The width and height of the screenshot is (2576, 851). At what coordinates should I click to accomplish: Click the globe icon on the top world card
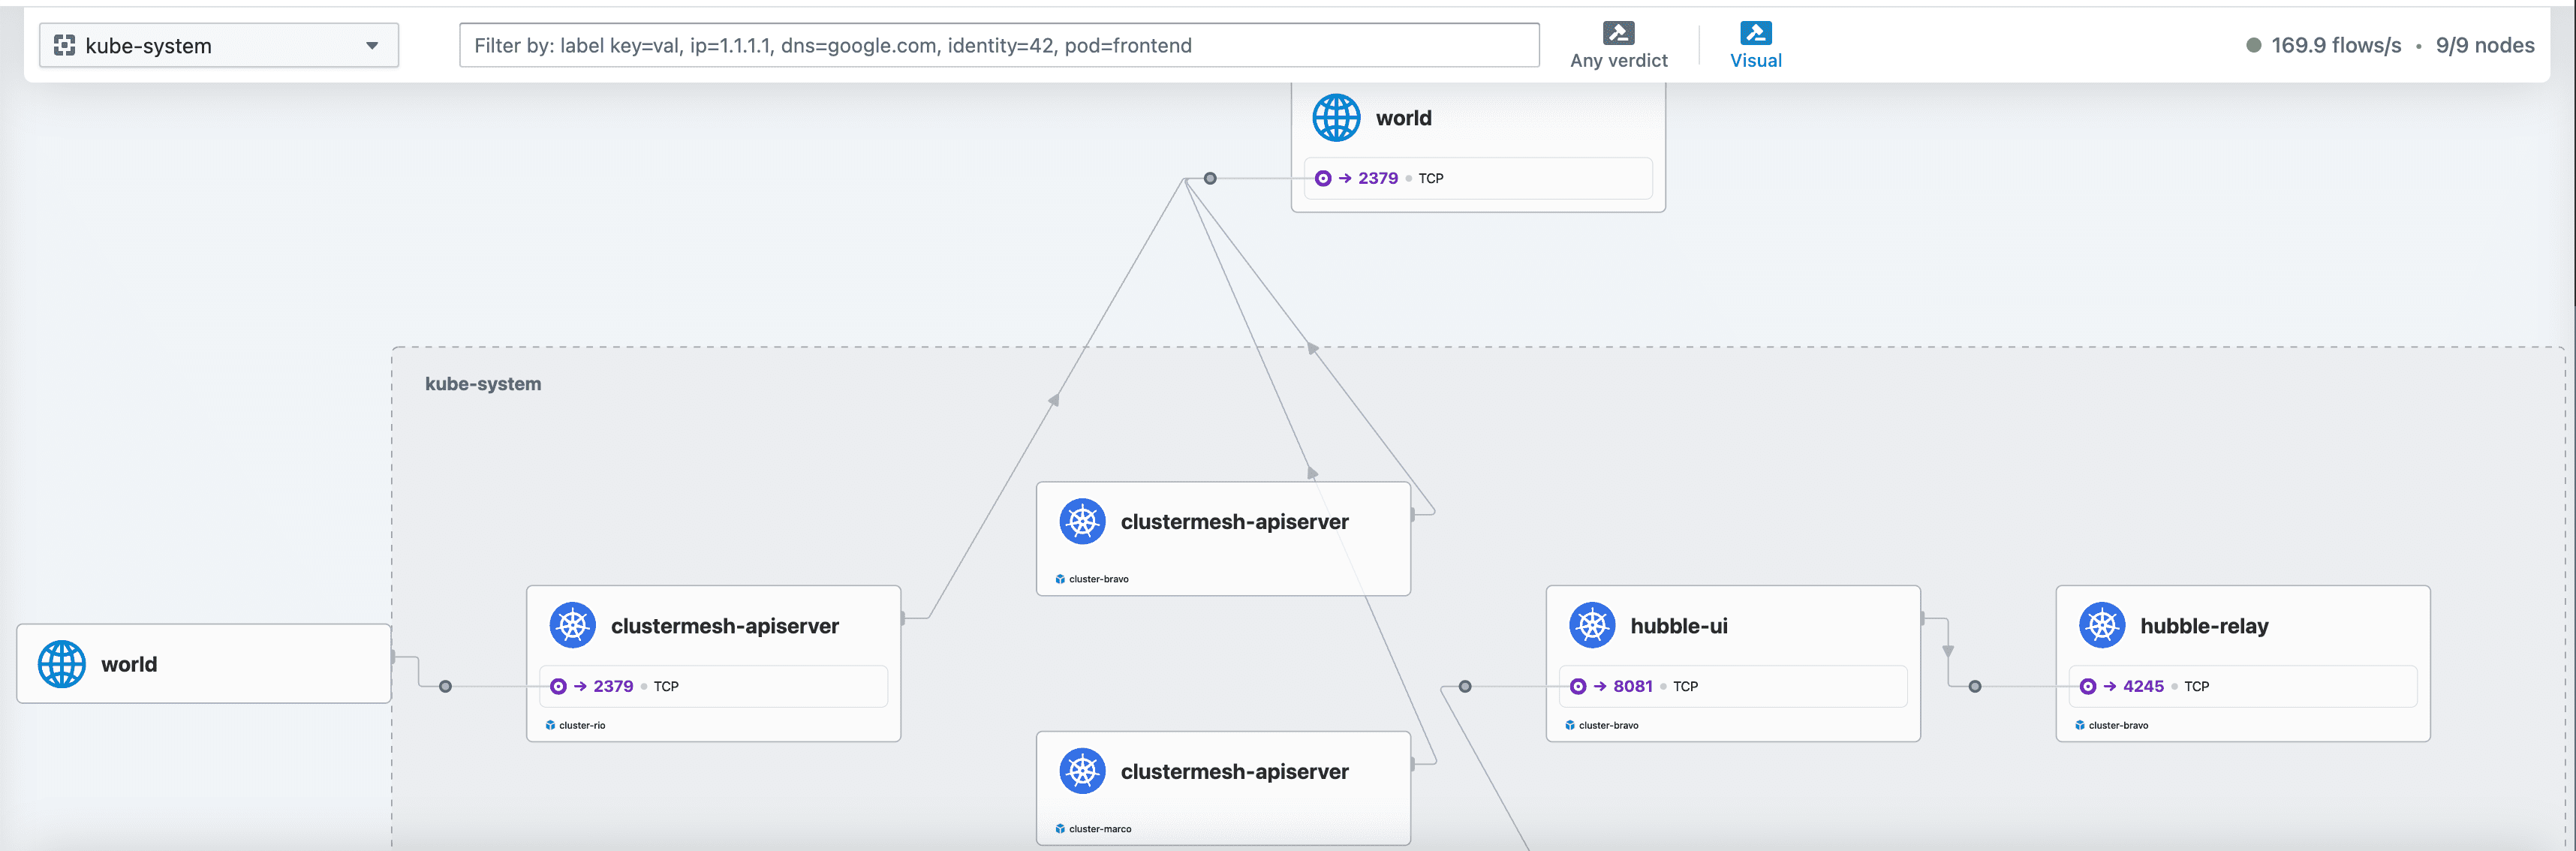(1336, 118)
